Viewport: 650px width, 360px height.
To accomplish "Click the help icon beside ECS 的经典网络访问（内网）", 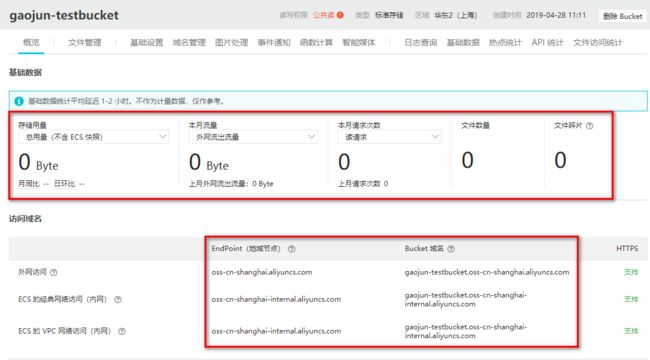I will pyautogui.click(x=118, y=299).
